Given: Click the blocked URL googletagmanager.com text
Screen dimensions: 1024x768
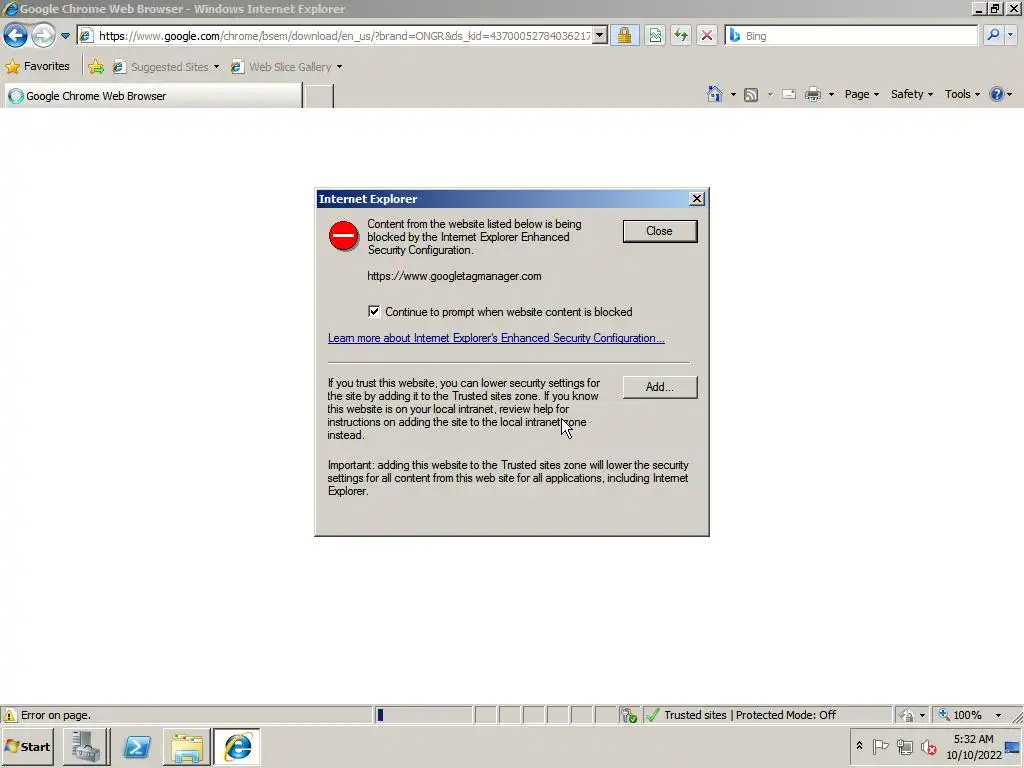Looking at the screenshot, I should [x=454, y=276].
